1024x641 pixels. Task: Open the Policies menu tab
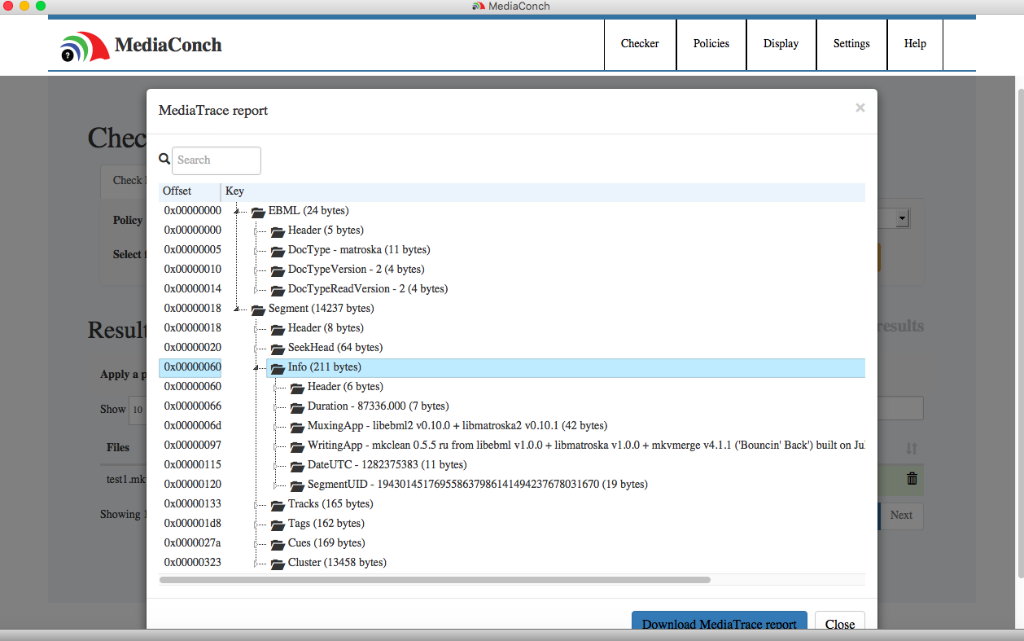click(x=711, y=44)
